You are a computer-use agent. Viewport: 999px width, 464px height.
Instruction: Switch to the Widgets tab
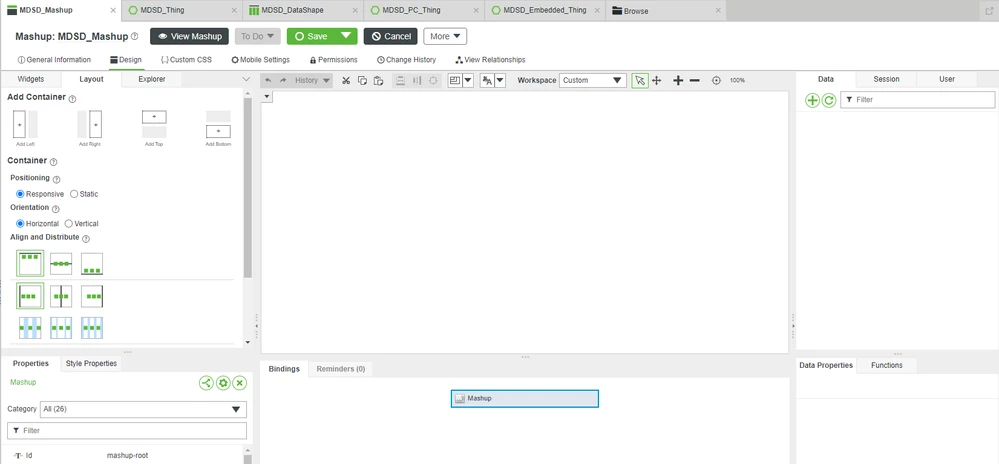tap(31, 79)
